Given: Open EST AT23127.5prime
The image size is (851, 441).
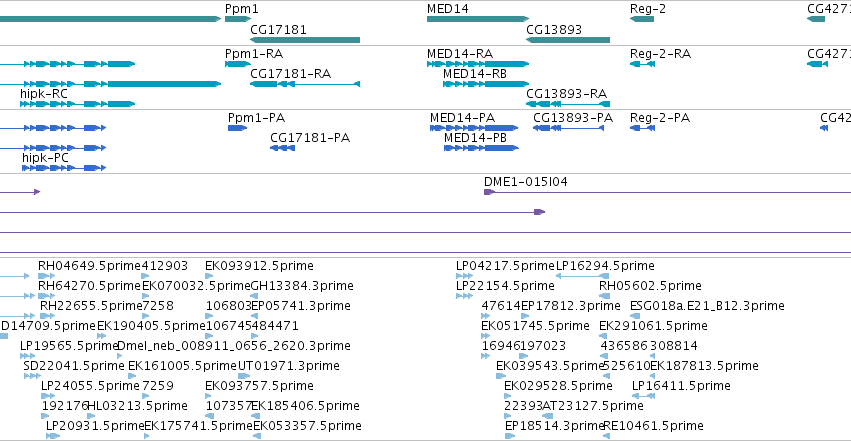Looking at the screenshot, I should coord(593,406).
